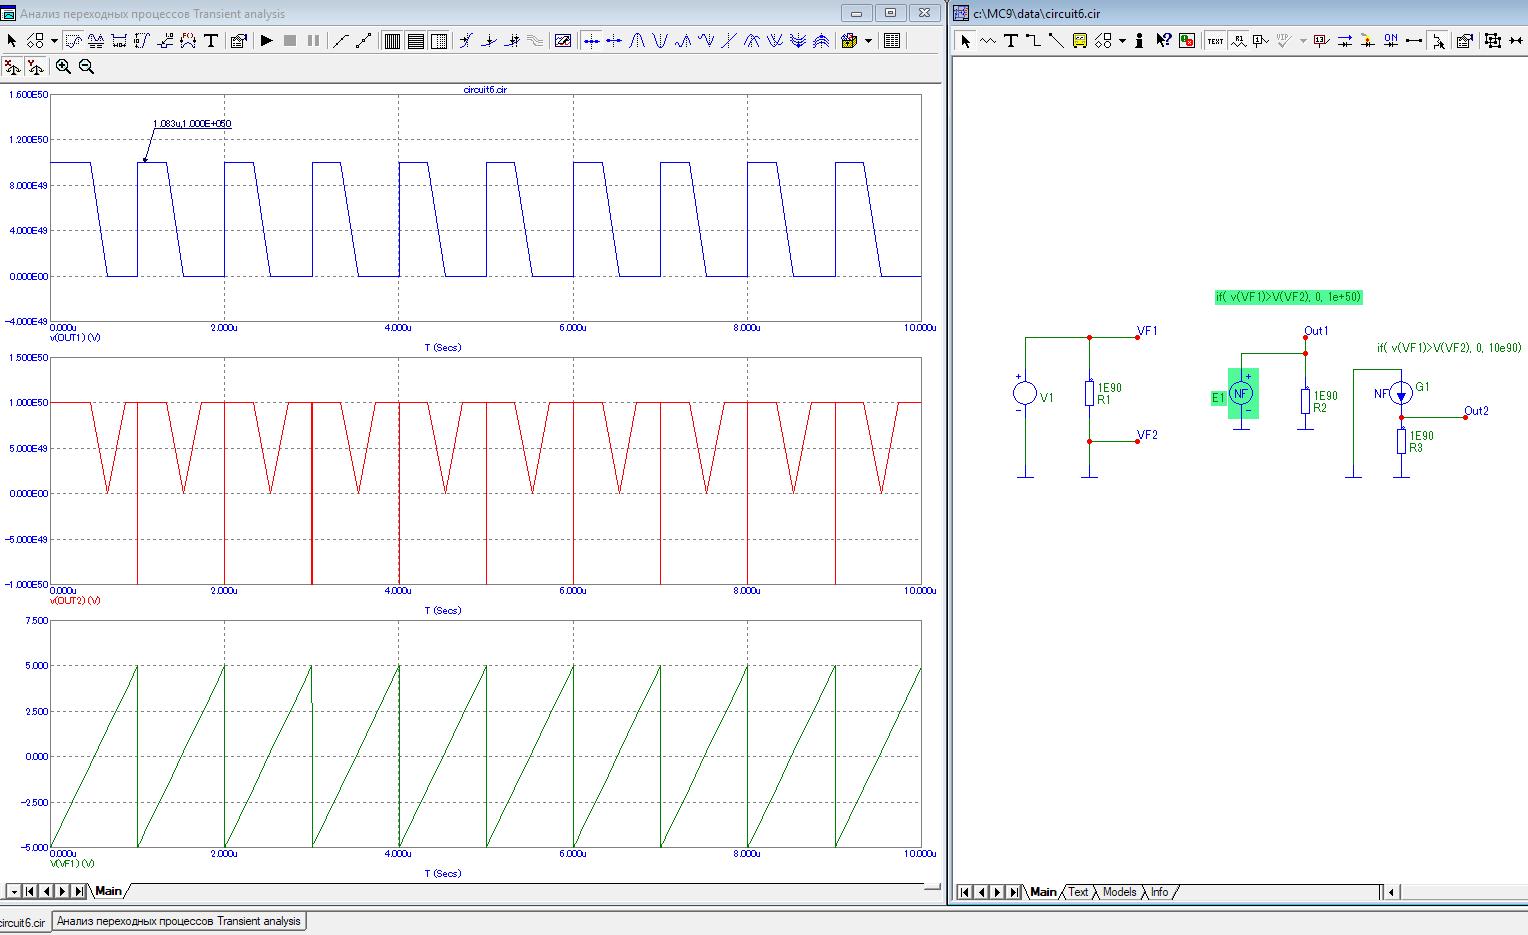Zoom out on the plot
The width and height of the screenshot is (1528, 935).
click(86, 67)
